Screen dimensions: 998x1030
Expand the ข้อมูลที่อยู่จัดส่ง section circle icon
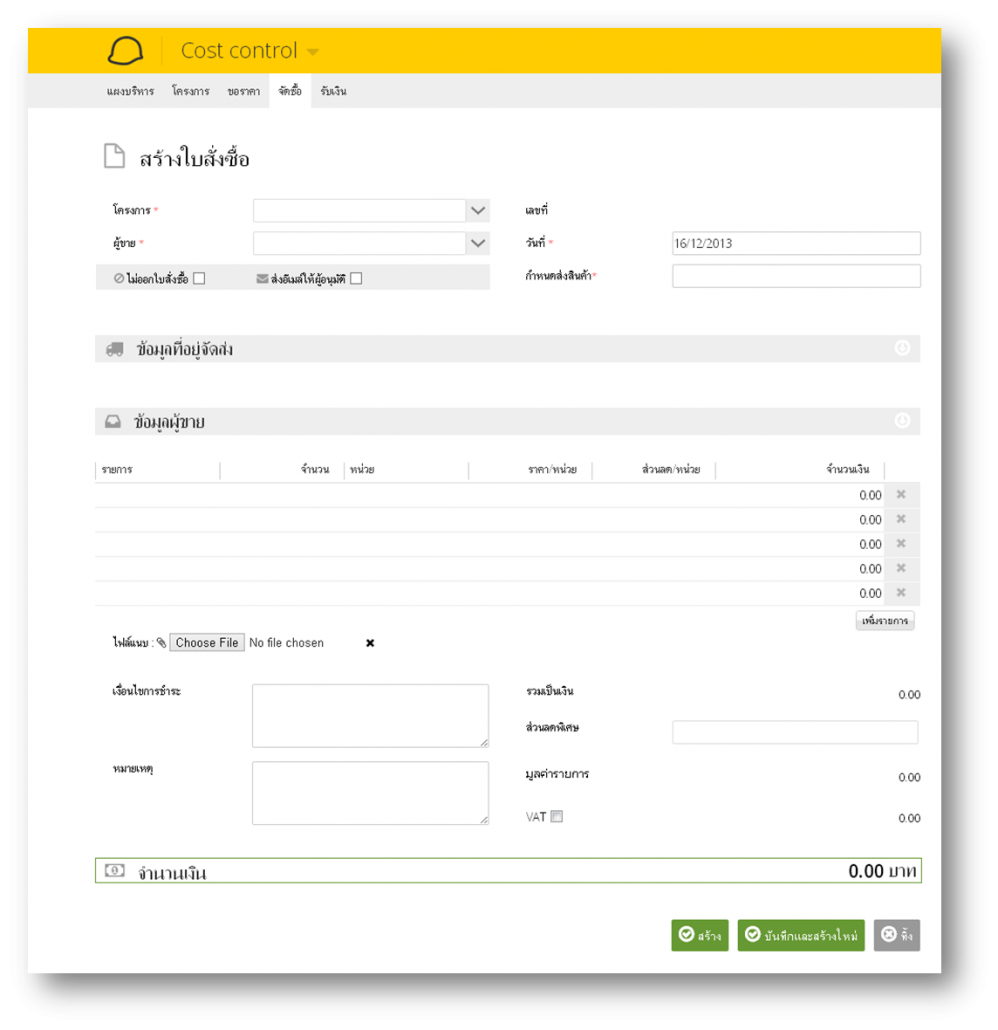[x=902, y=348]
